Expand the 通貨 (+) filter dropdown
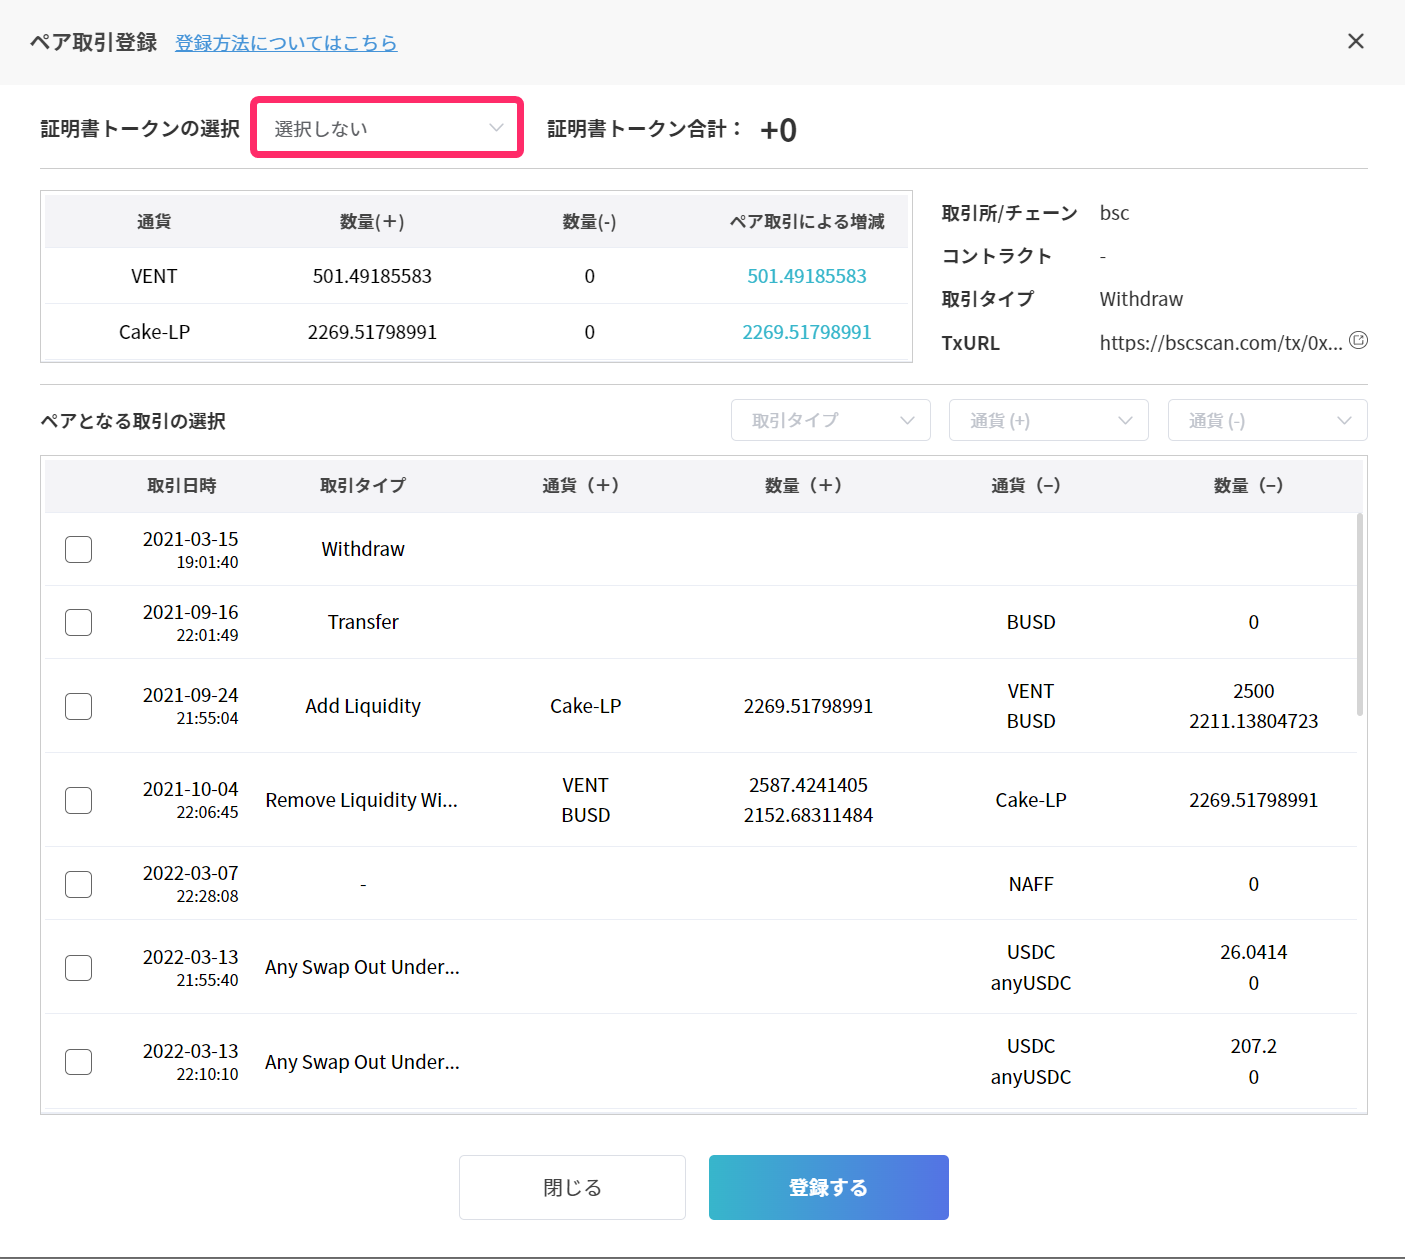This screenshot has width=1405, height=1259. click(1049, 420)
